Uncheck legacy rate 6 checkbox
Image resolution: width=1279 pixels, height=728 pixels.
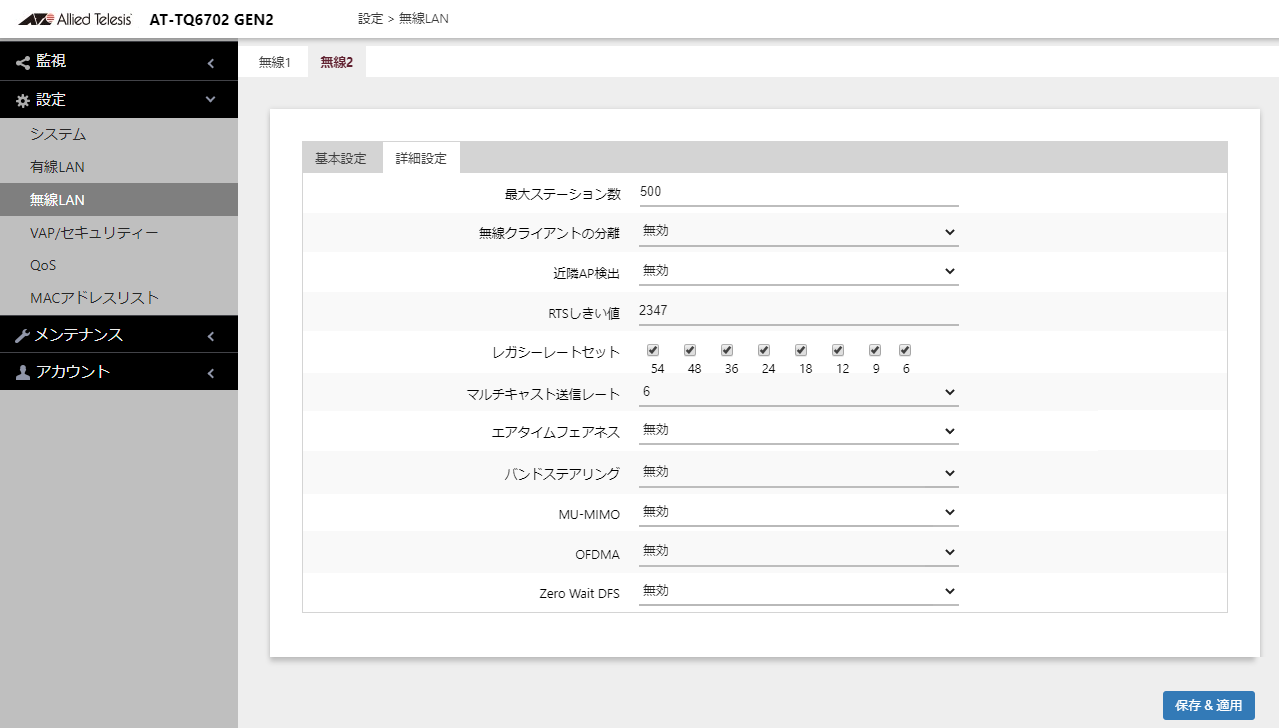tap(905, 350)
